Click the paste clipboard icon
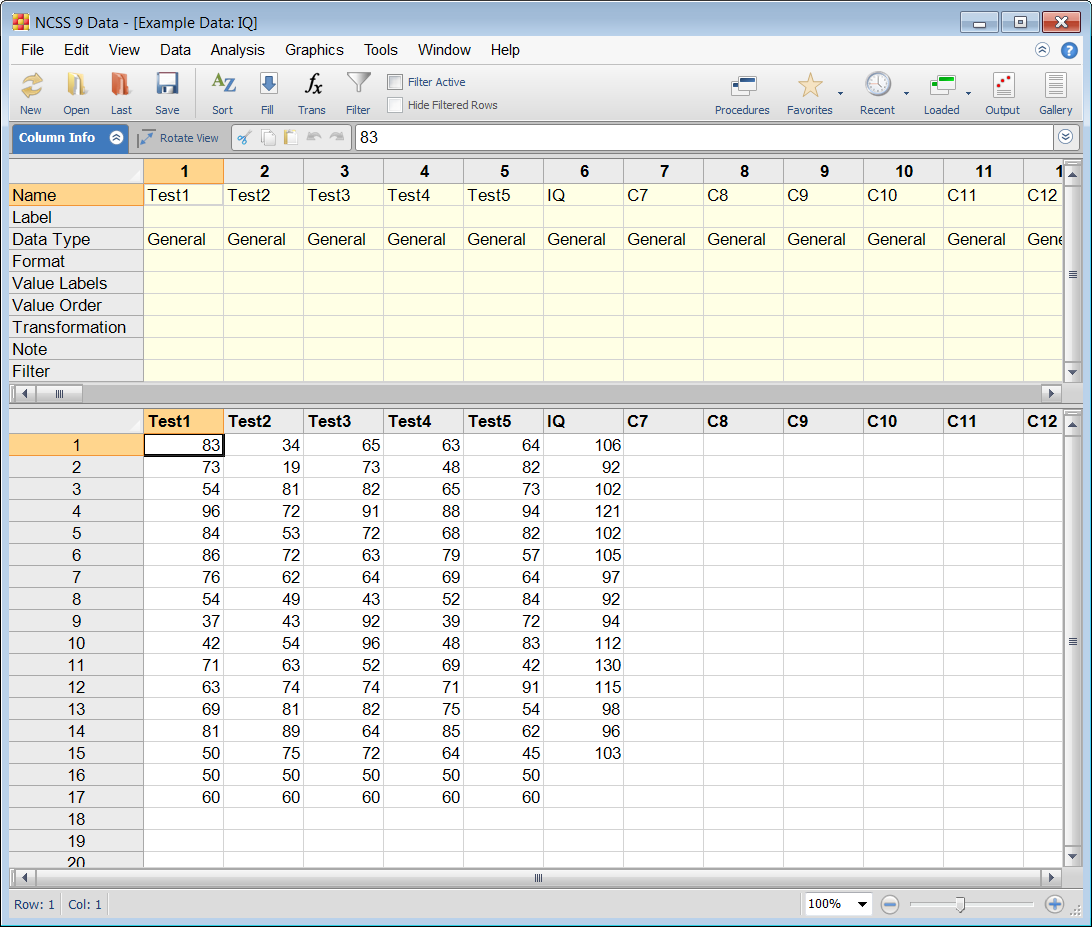Screen dimensions: 1092x927 pos(290,138)
